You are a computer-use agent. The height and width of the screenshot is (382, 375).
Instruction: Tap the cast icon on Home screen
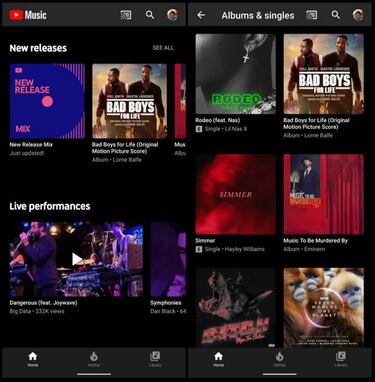(126, 15)
